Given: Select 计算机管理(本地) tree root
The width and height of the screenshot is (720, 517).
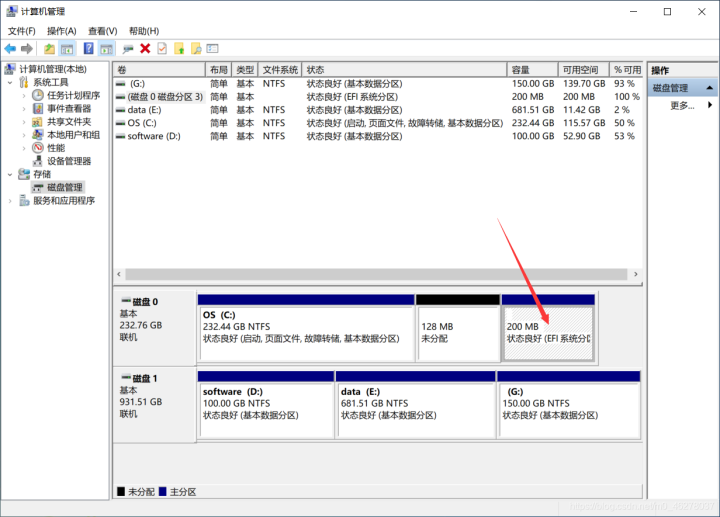Looking at the screenshot, I should tap(53, 69).
